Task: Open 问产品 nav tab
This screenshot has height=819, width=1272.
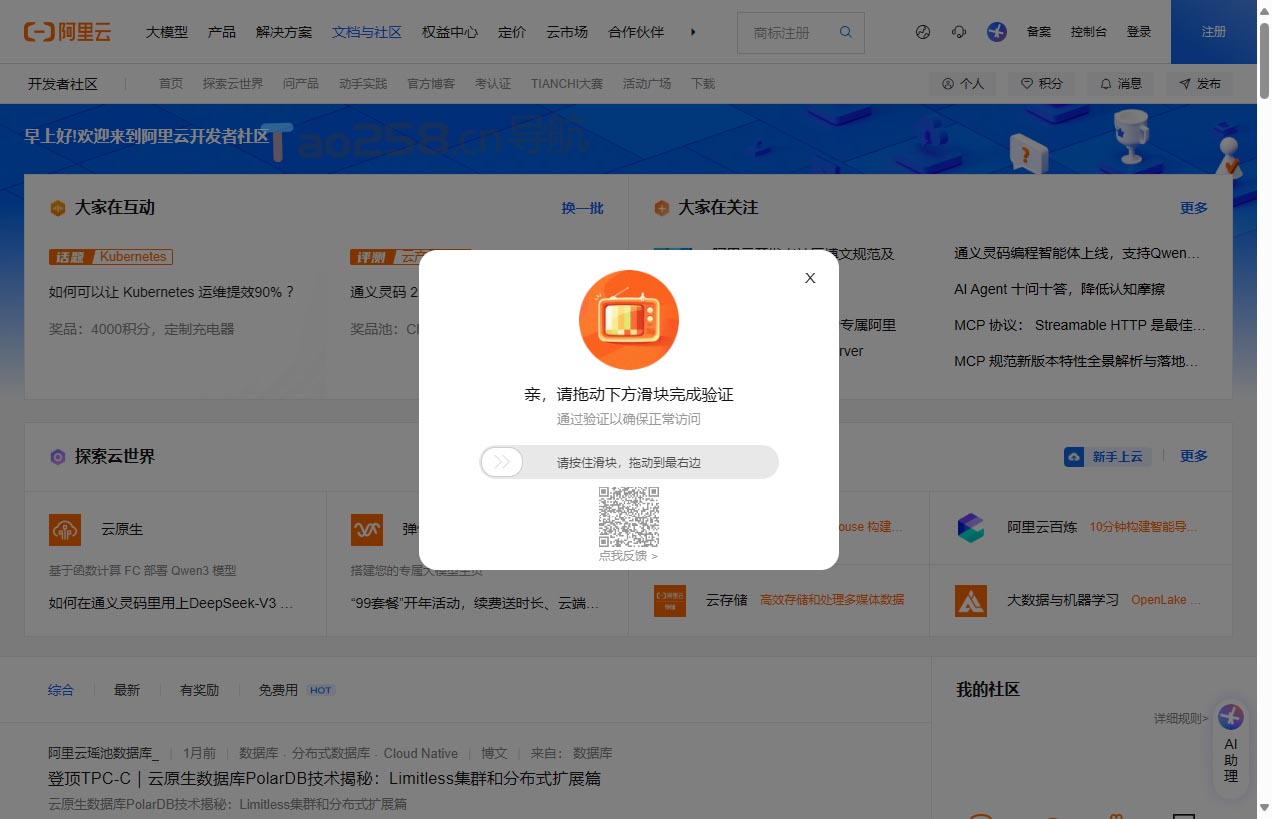Action: point(301,84)
